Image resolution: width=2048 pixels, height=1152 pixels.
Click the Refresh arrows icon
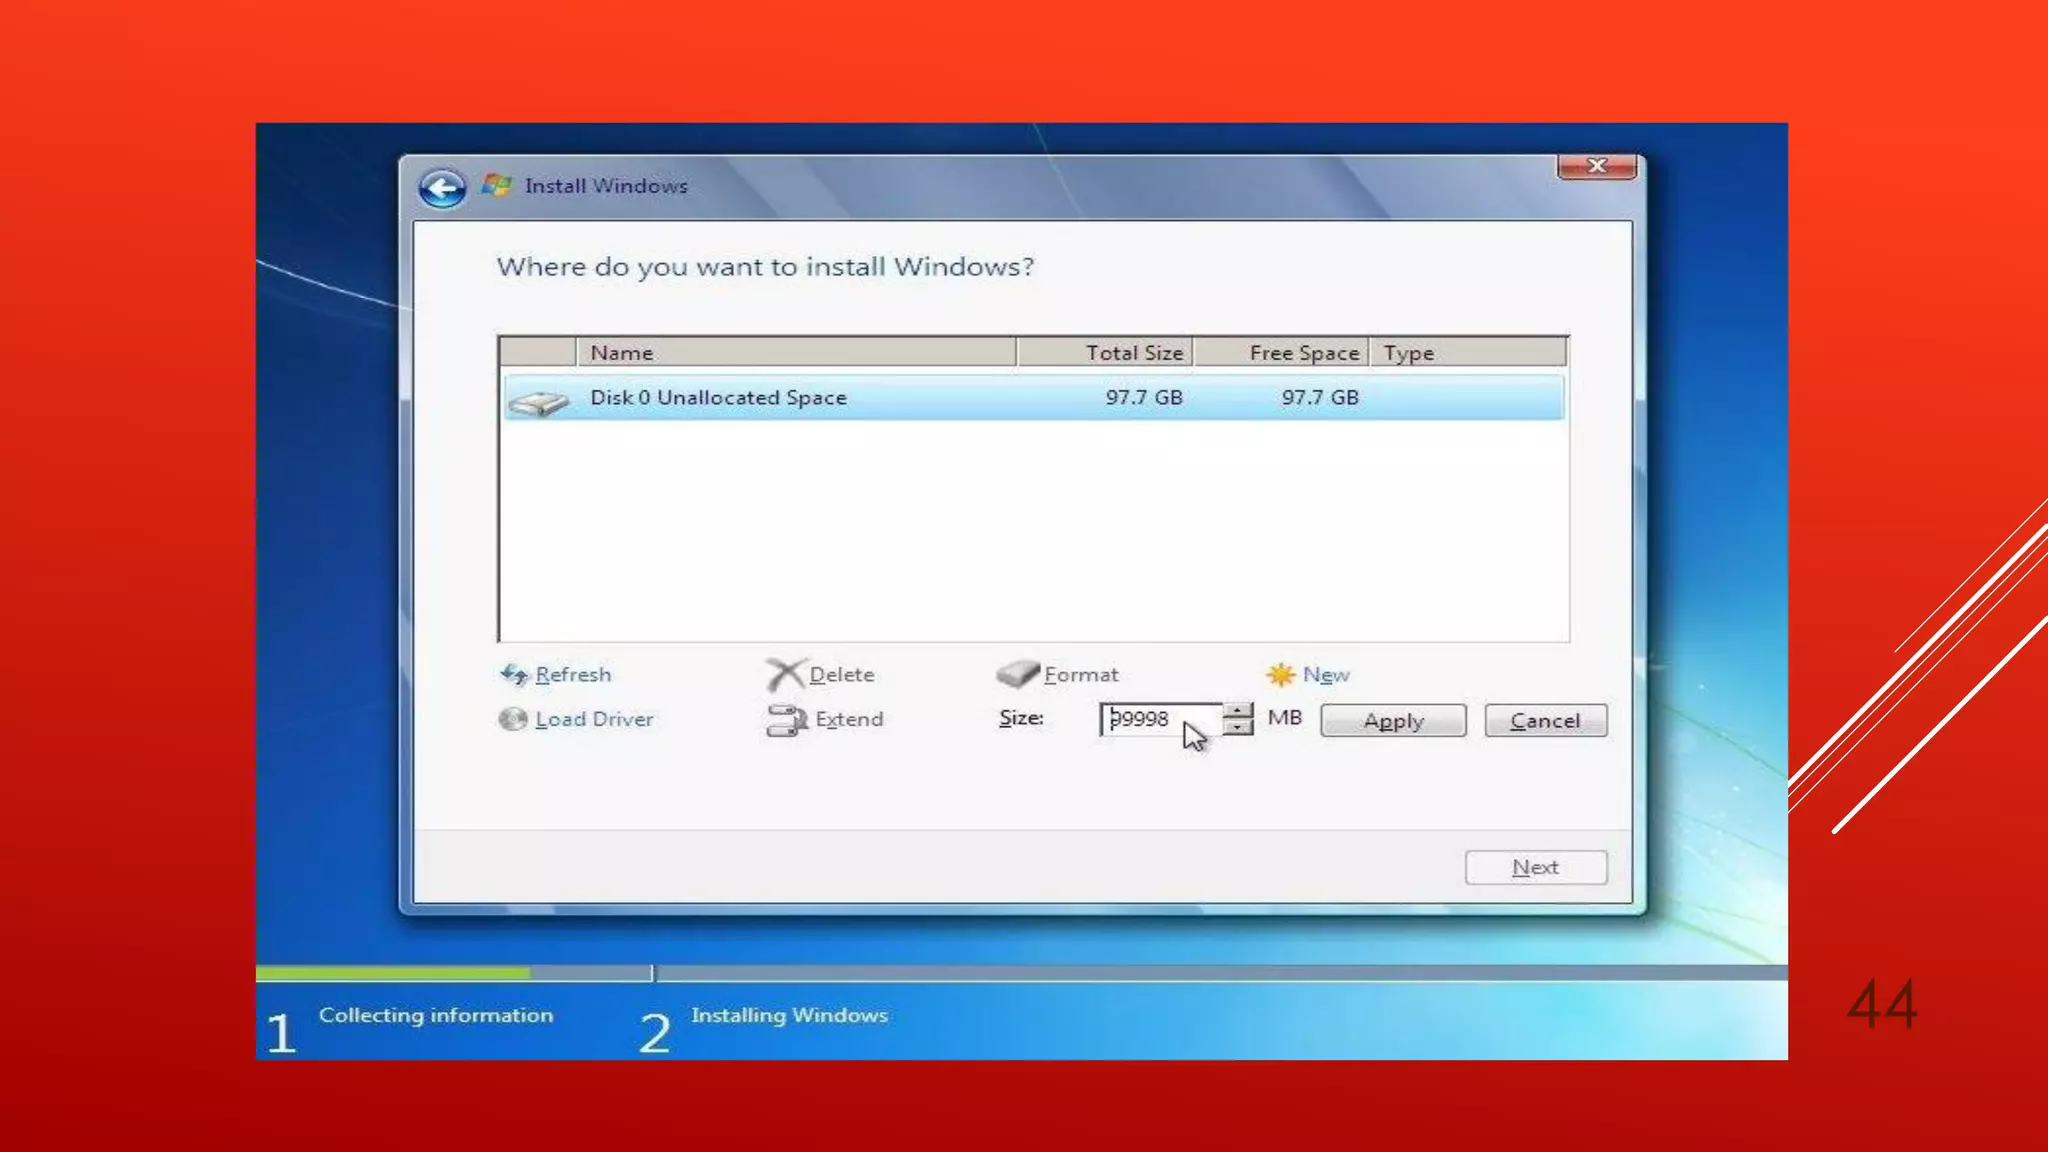pos(514,675)
